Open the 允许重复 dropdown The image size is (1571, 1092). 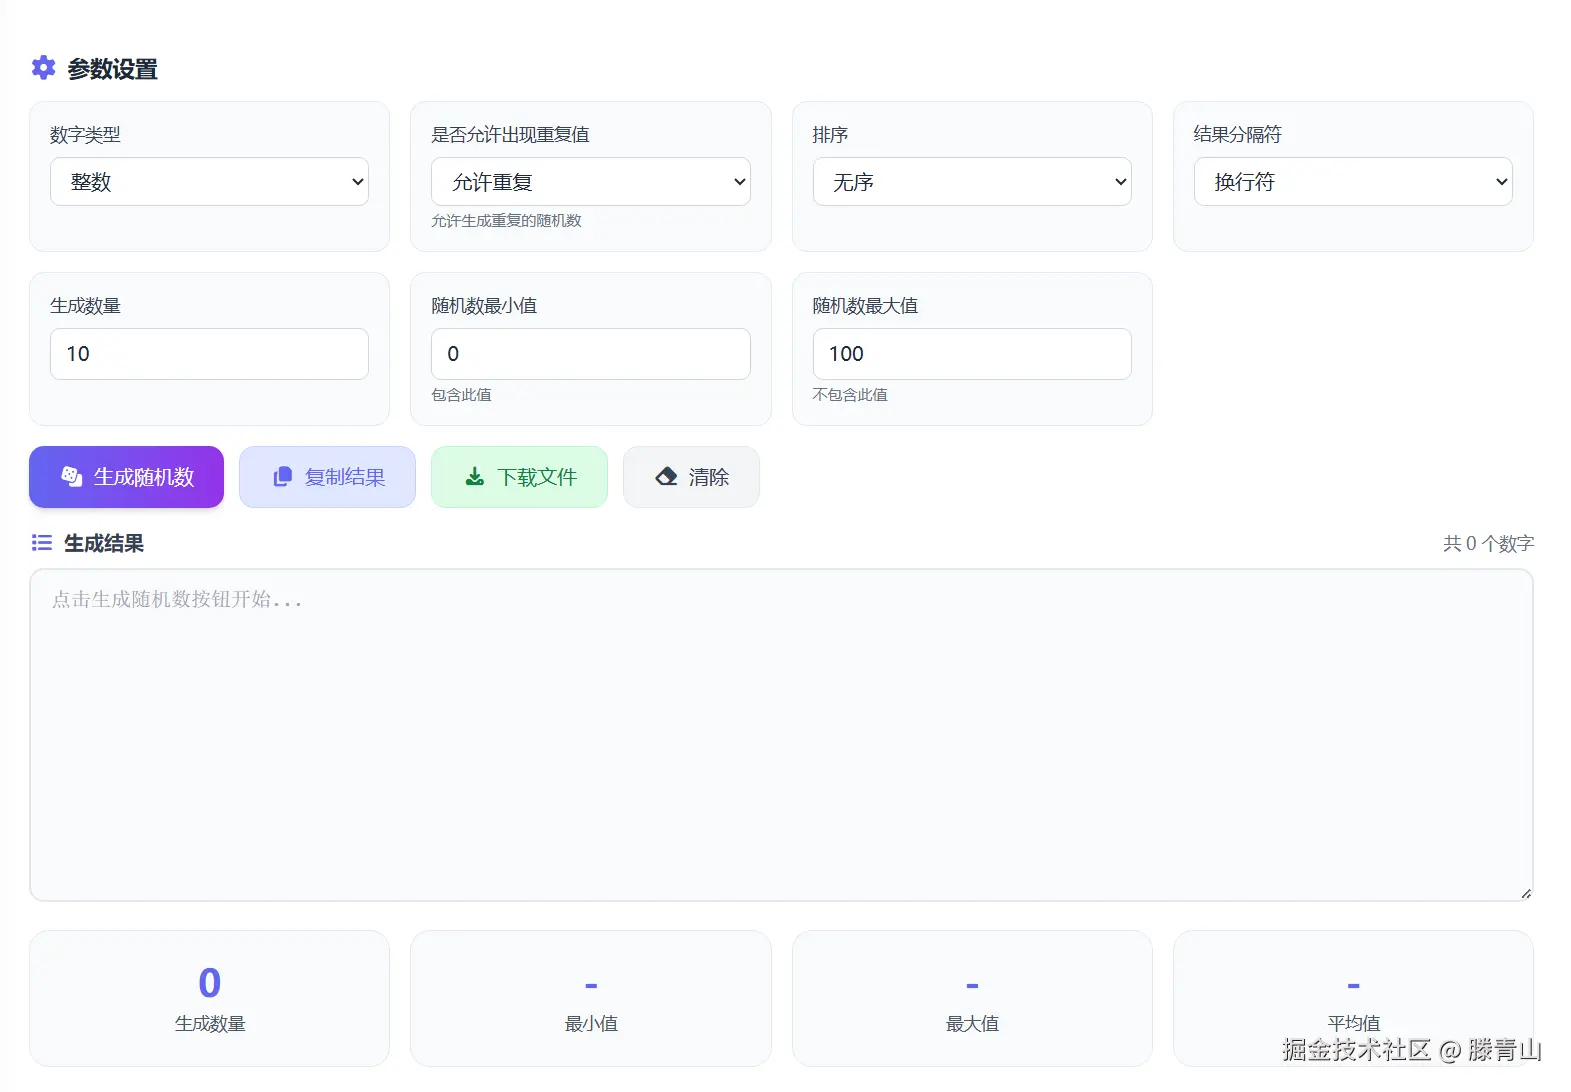coord(590,182)
